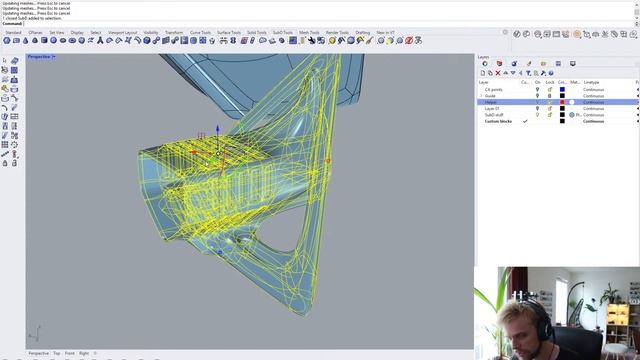Create a new layer in Layers panel
Image resolution: width=640 pixels, height=360 pixels.
pos(483,73)
